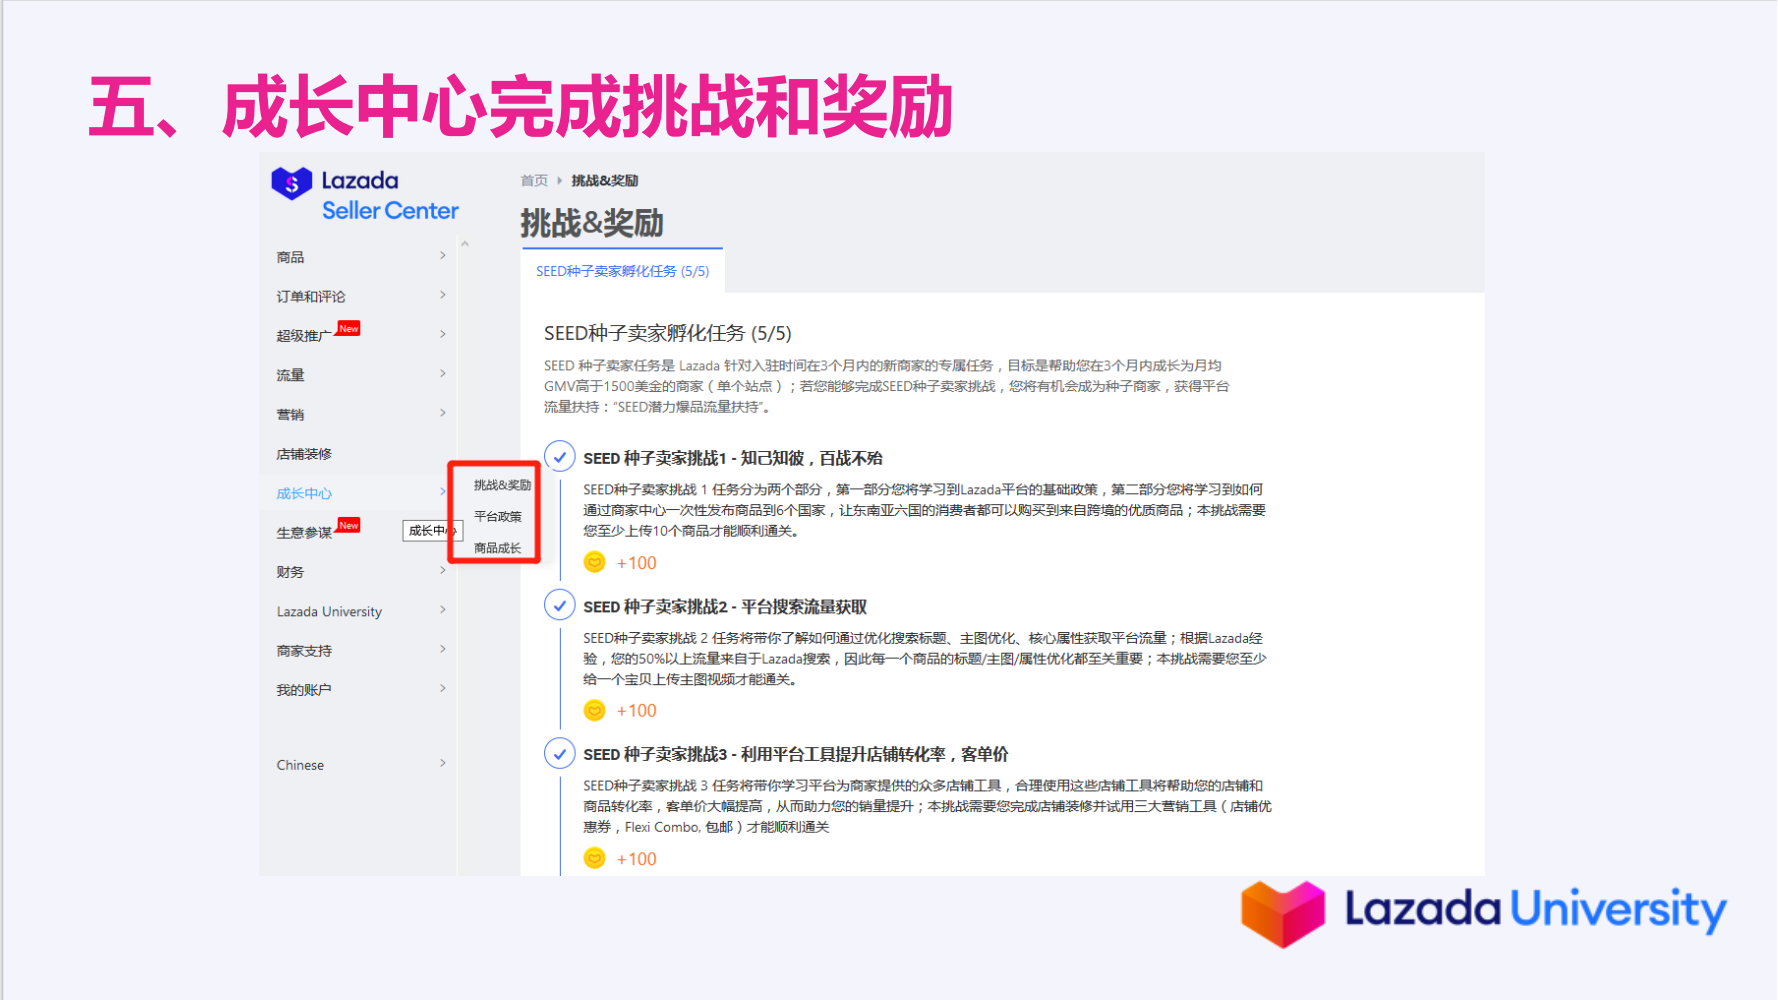Expand the 订单和评论 chevron
The image size is (1778, 1000).
pyautogui.click(x=443, y=295)
